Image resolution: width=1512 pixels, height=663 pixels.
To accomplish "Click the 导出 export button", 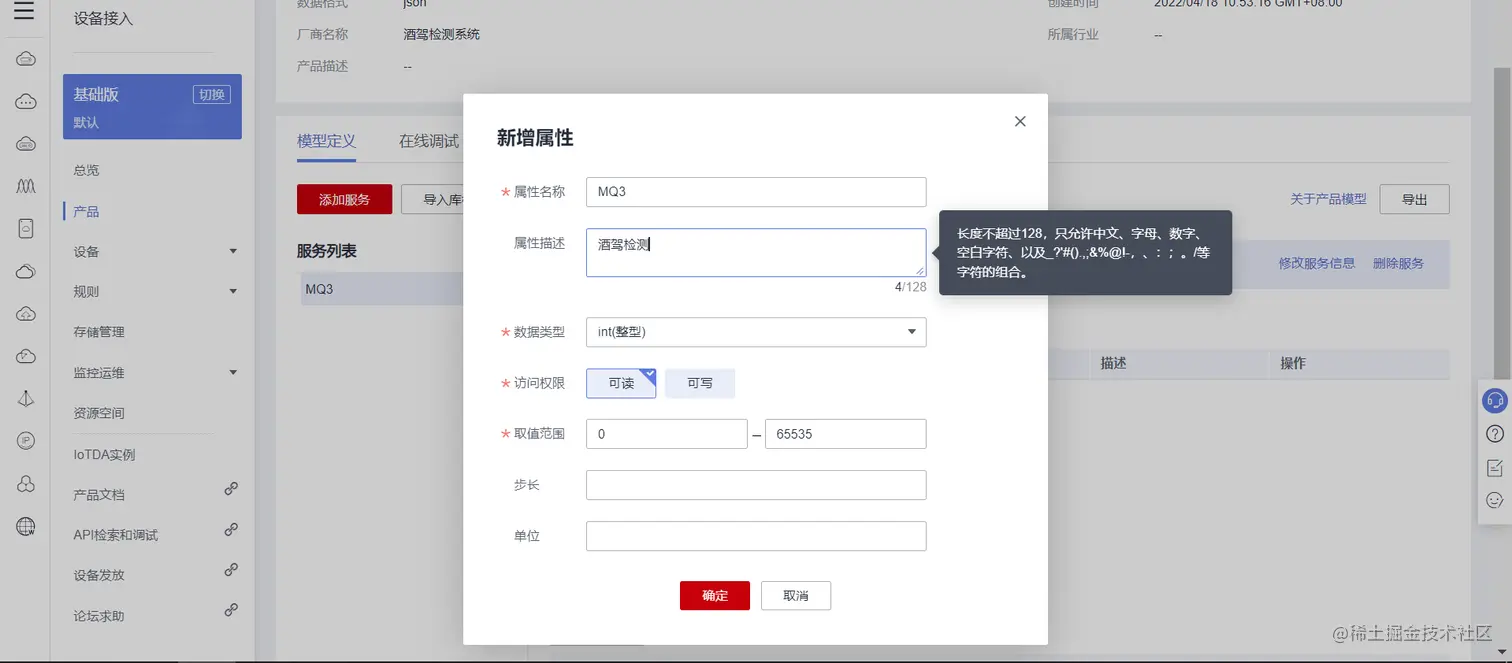I will point(1414,199).
